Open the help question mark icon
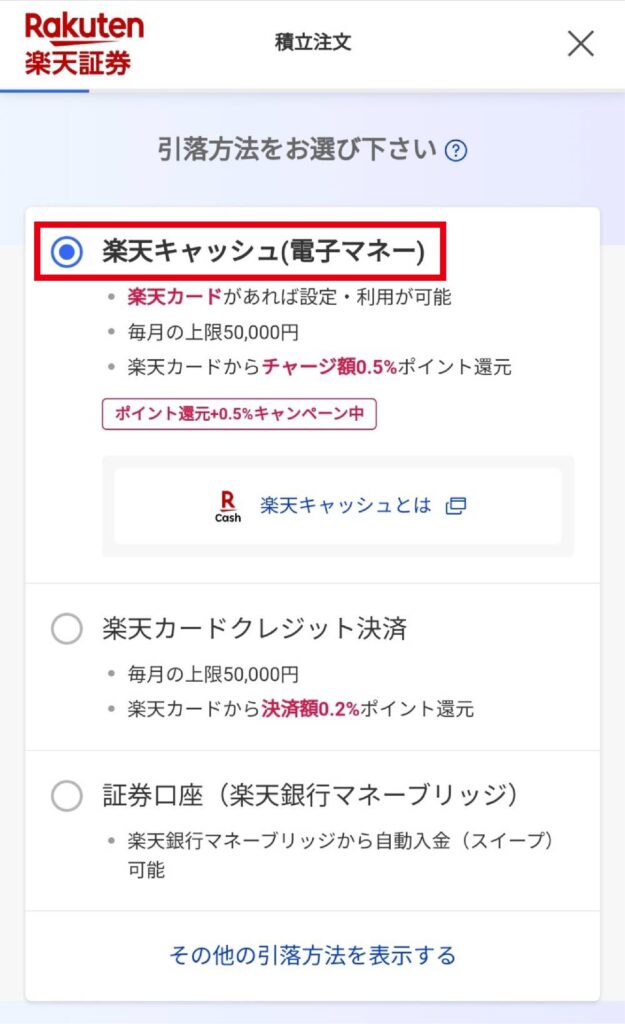Screen dimensions: 625x1024 [x=456, y=151]
